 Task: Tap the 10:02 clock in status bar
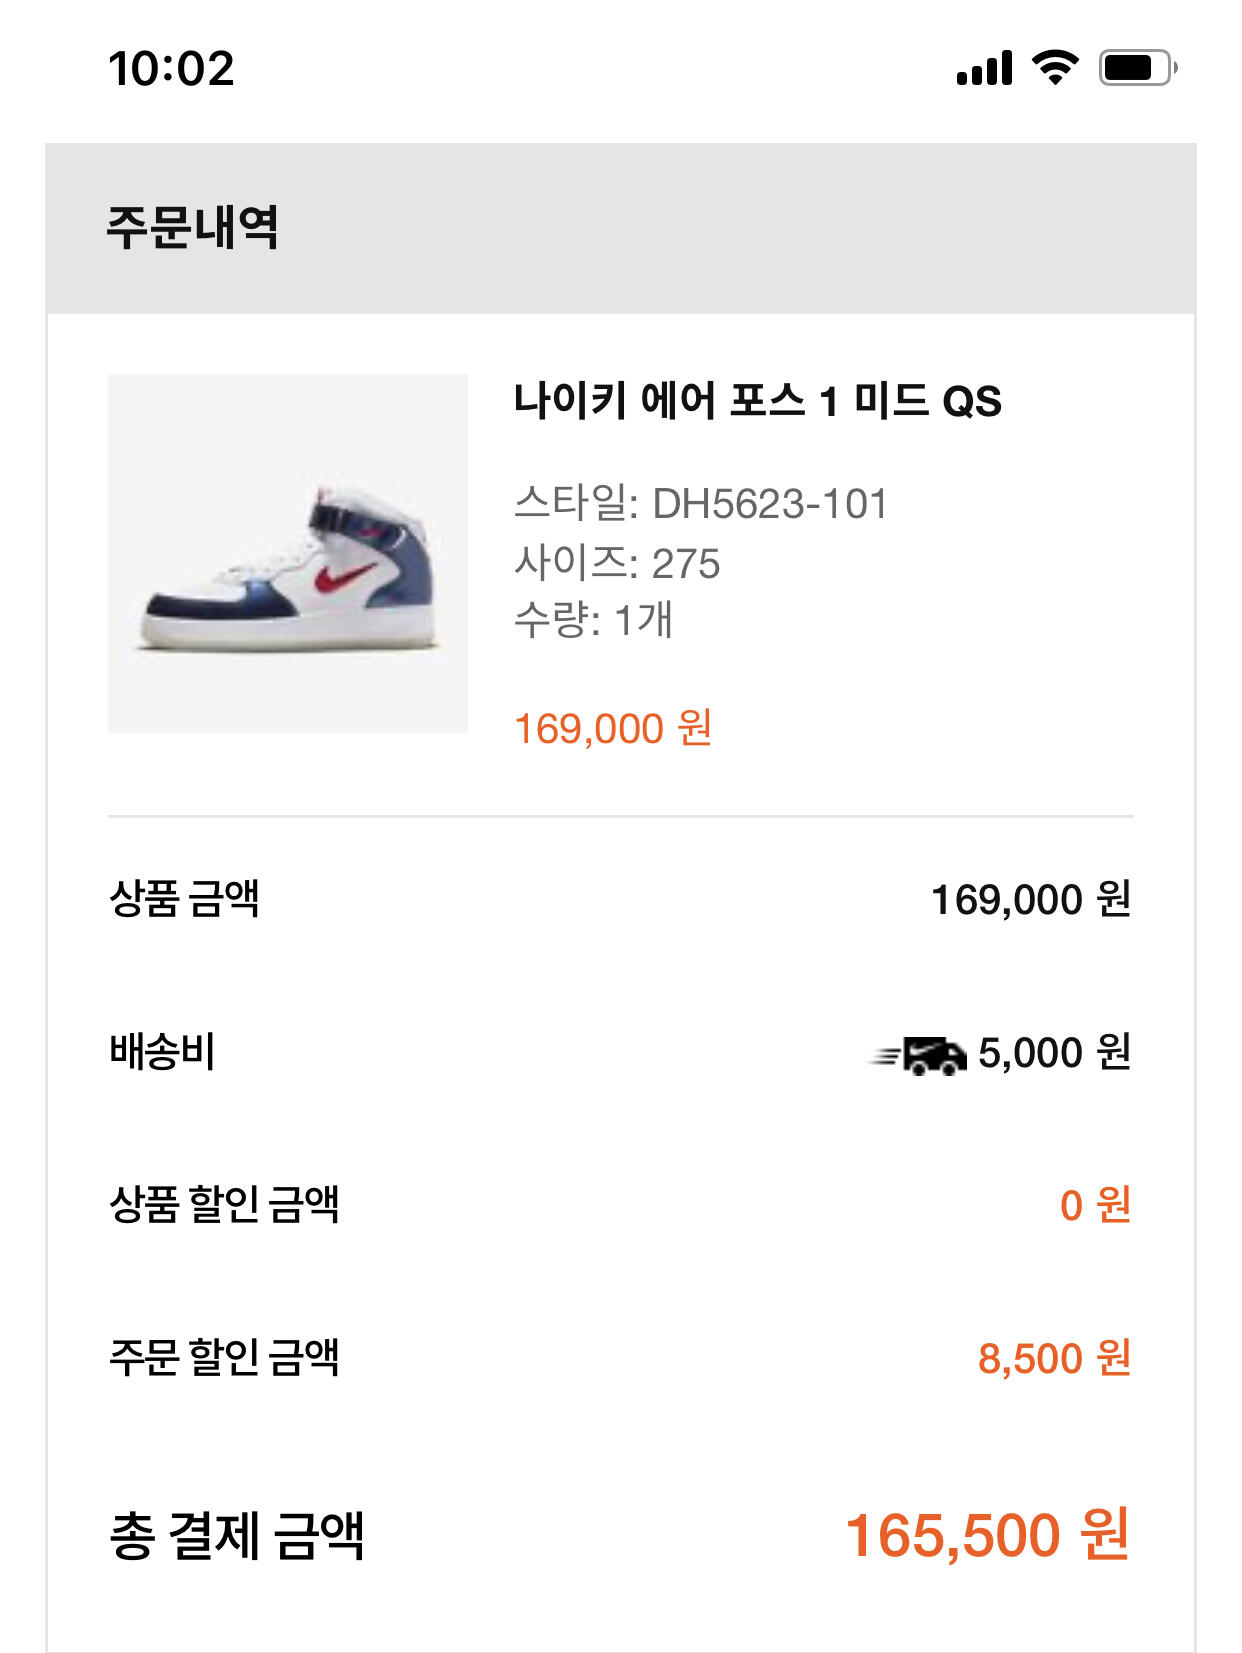point(171,69)
